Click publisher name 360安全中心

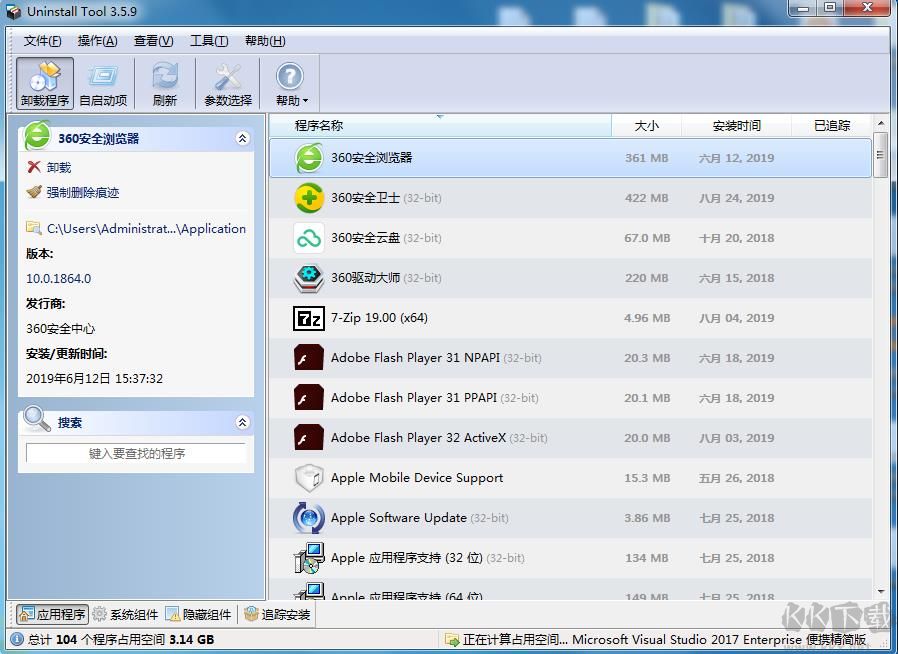[x=60, y=329]
